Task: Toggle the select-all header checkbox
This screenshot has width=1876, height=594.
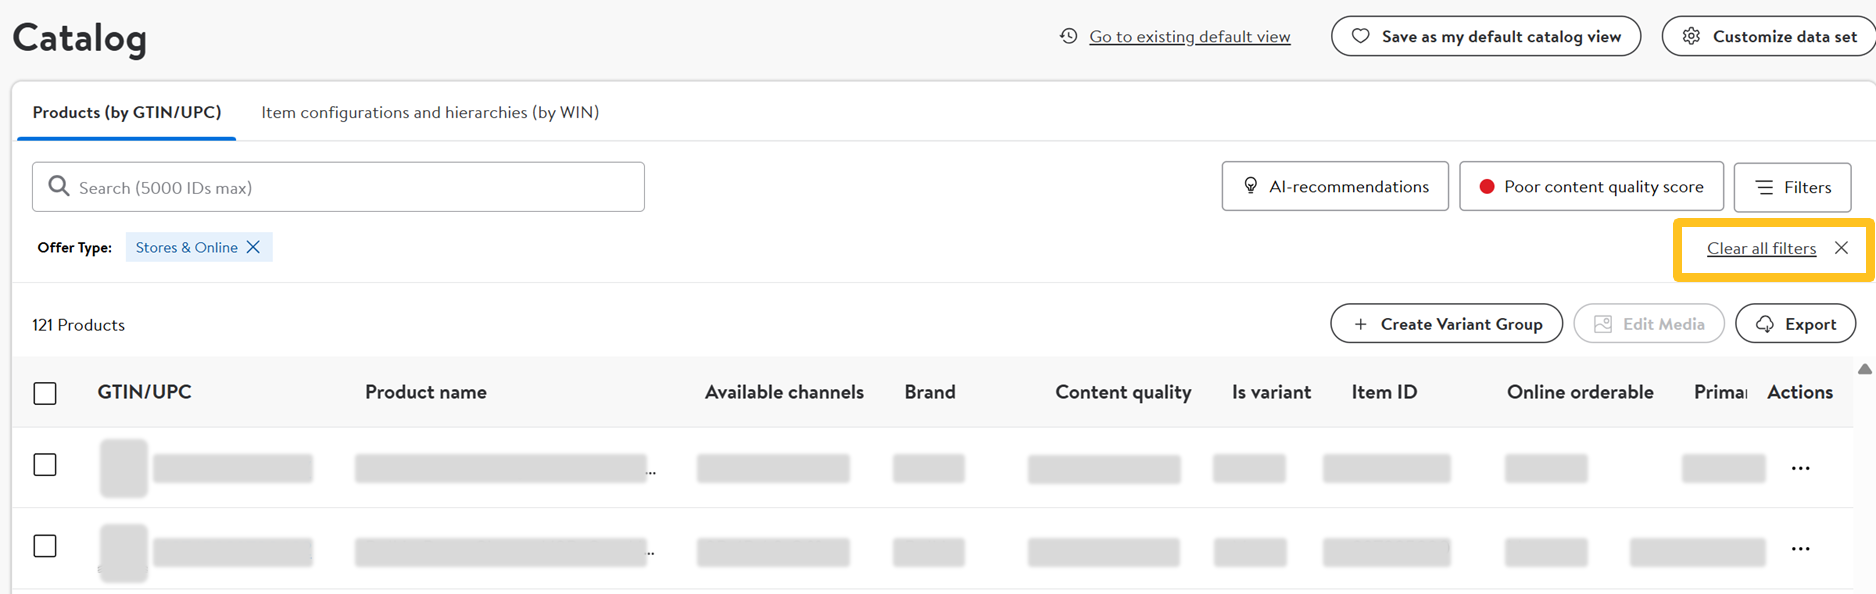Action: [45, 393]
